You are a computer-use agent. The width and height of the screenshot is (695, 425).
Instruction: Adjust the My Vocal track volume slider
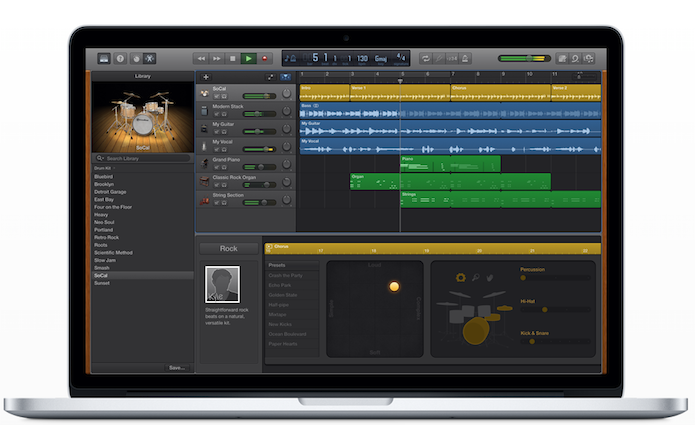pos(259,149)
